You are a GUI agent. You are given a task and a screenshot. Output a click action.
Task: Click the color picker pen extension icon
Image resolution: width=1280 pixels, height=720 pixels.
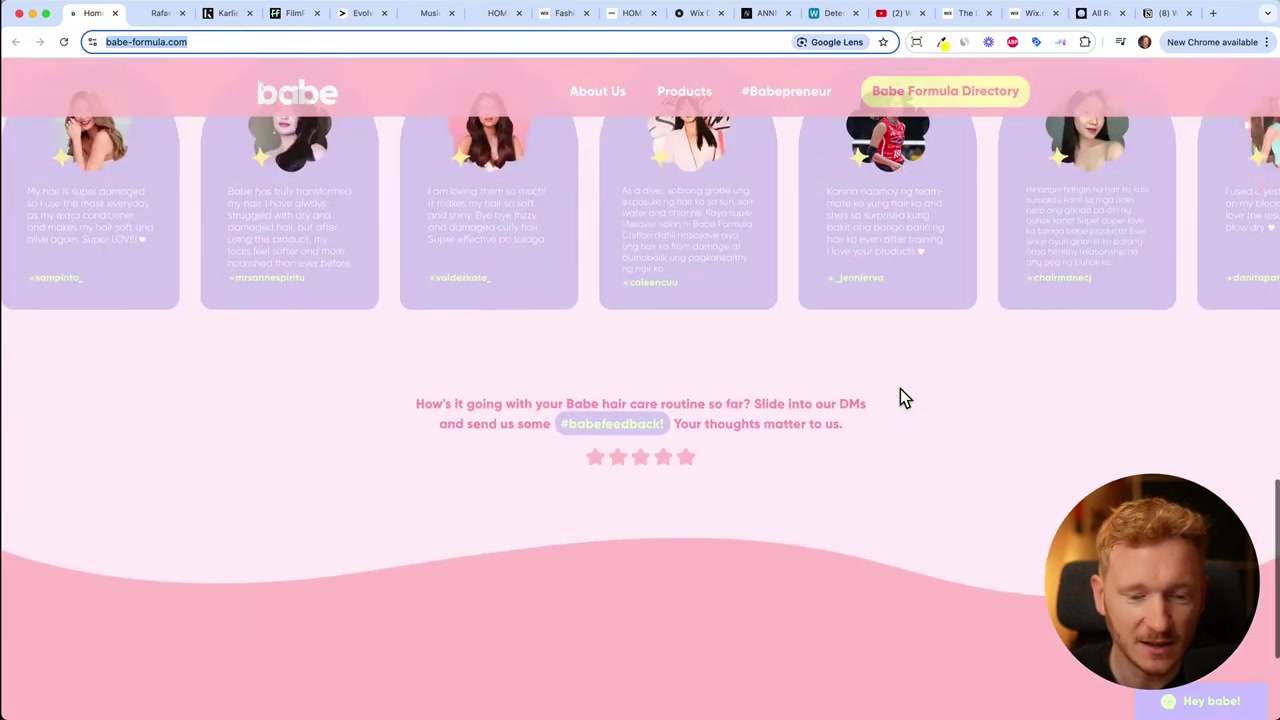(941, 42)
